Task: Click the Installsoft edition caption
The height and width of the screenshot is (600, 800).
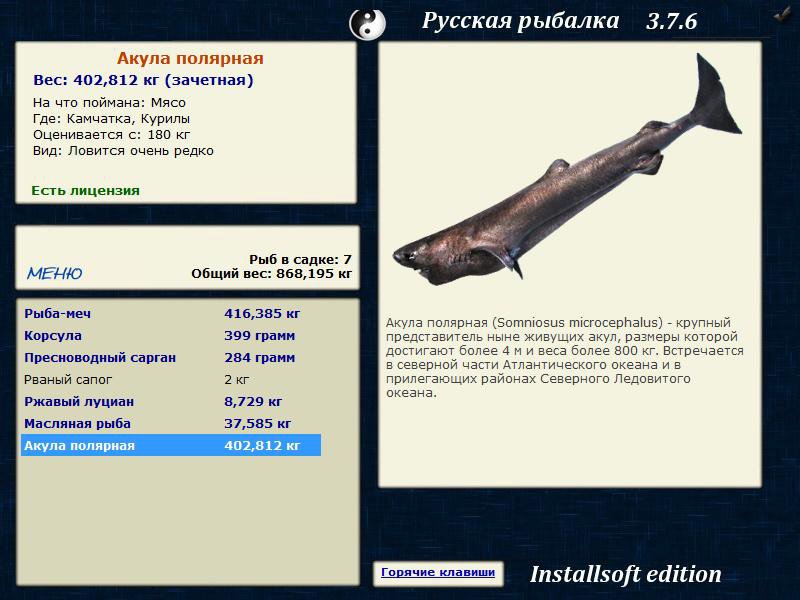Action: (x=626, y=574)
